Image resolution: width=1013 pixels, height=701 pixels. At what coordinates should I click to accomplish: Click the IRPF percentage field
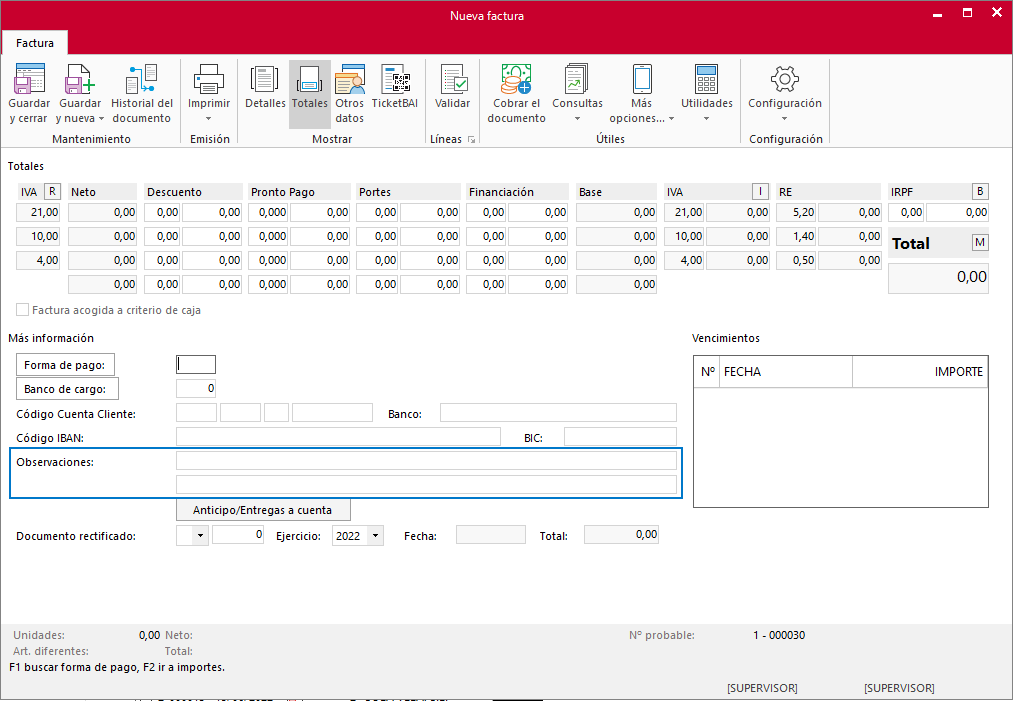tap(906, 212)
